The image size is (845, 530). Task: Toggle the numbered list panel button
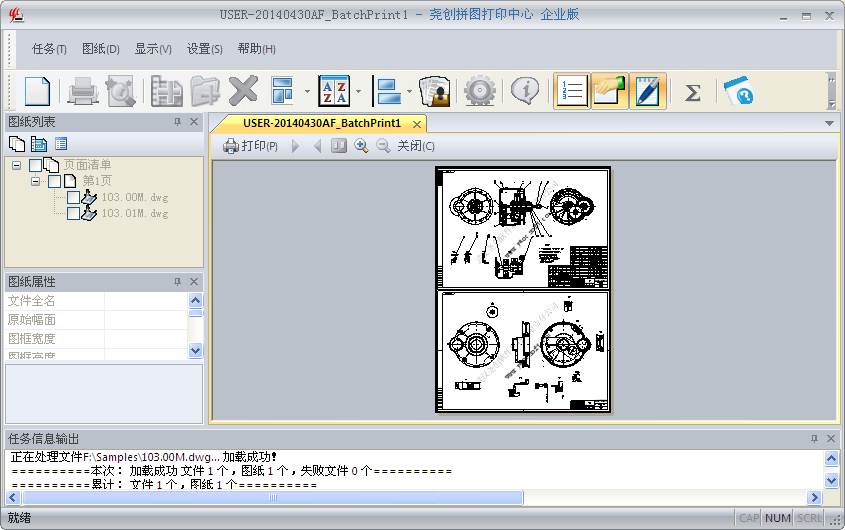(571, 91)
